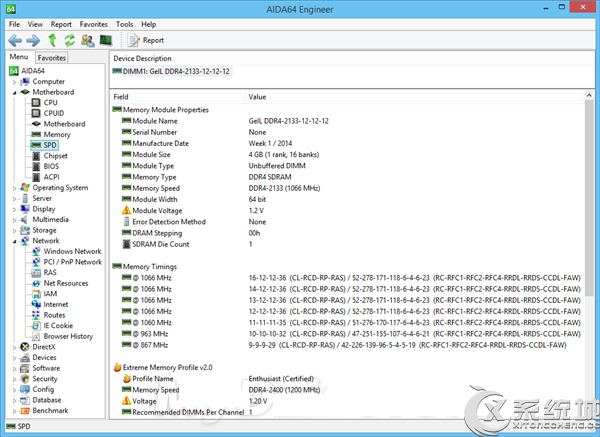This screenshot has height=437, width=600.
Task: Select the ACPI item icon
Action: pos(36,177)
